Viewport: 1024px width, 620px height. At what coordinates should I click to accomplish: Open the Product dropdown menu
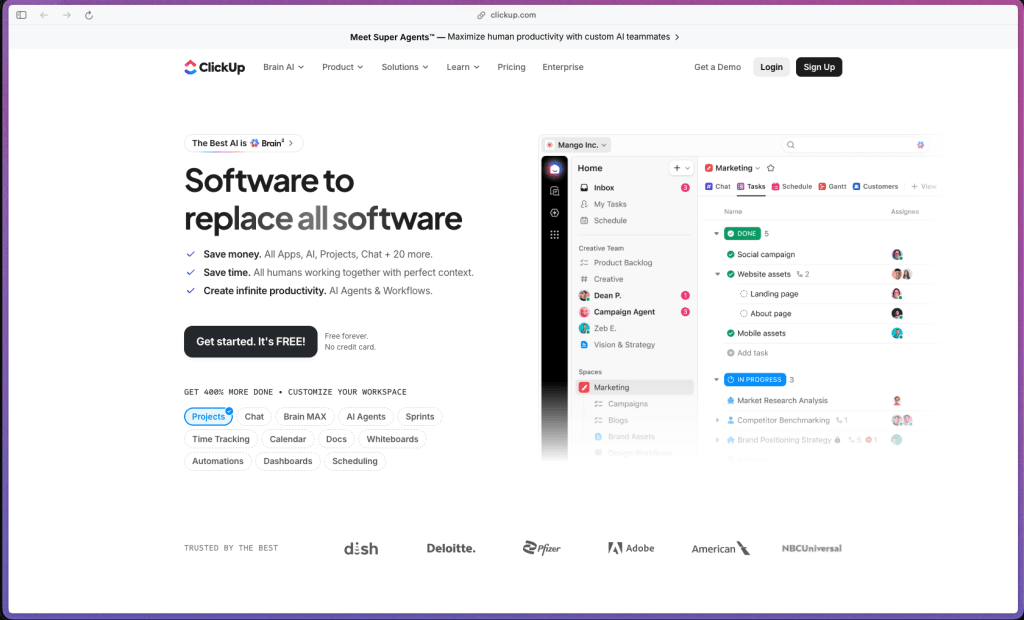(x=342, y=67)
